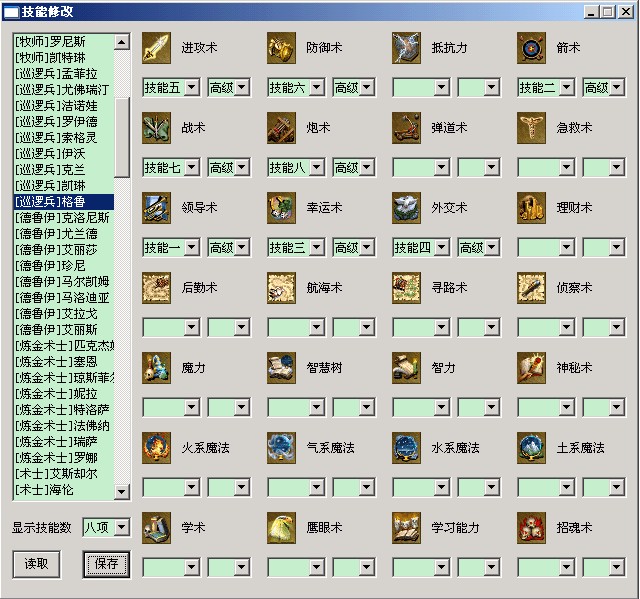Select hero [术士]海伦 in the list
Screen dimensions: 640x599
click(64, 490)
